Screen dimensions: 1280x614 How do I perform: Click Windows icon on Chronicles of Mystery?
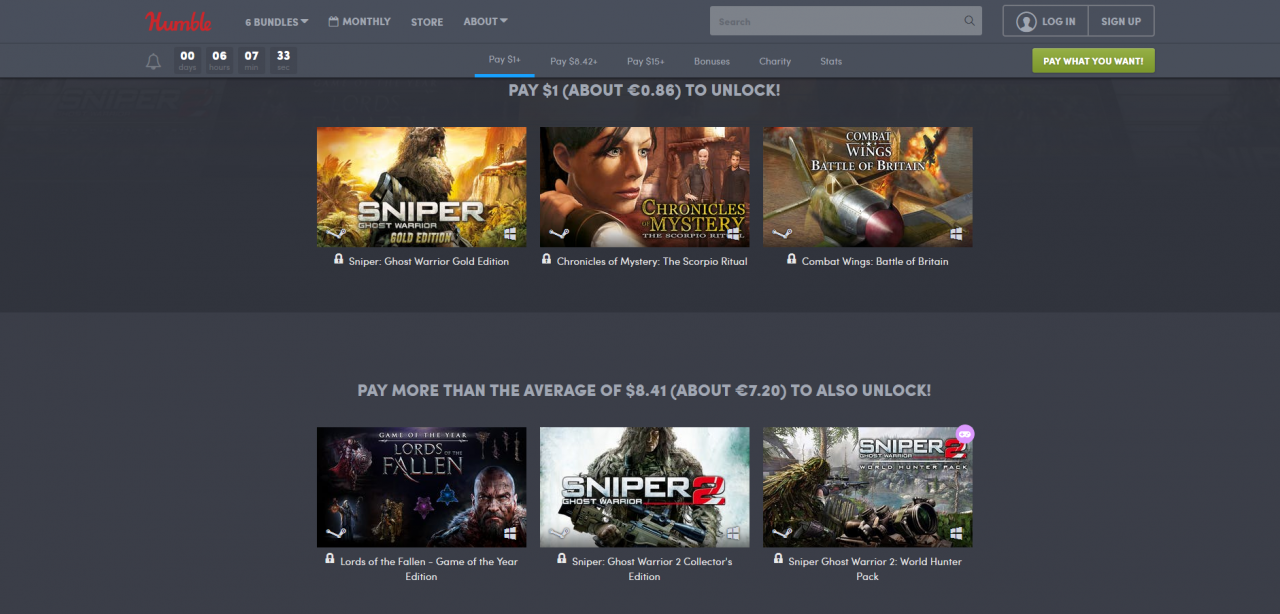(x=733, y=234)
